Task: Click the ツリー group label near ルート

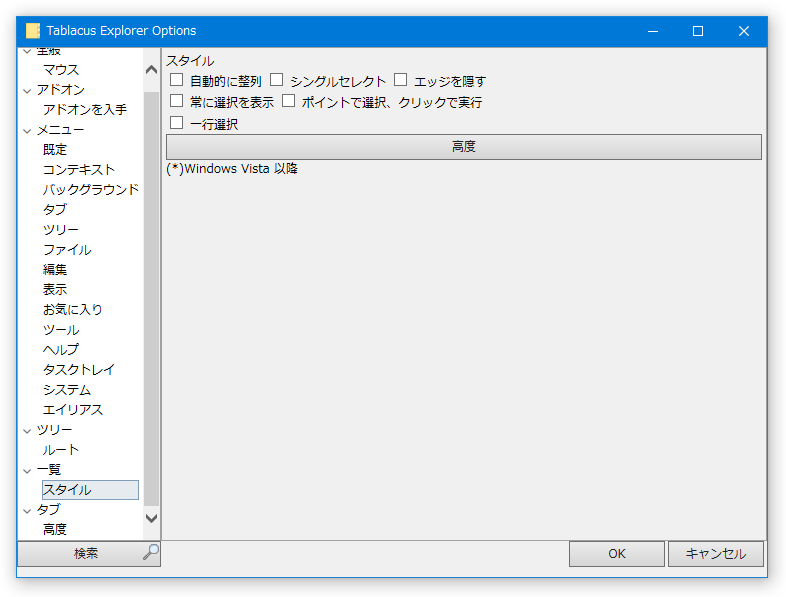Action: 55,430
